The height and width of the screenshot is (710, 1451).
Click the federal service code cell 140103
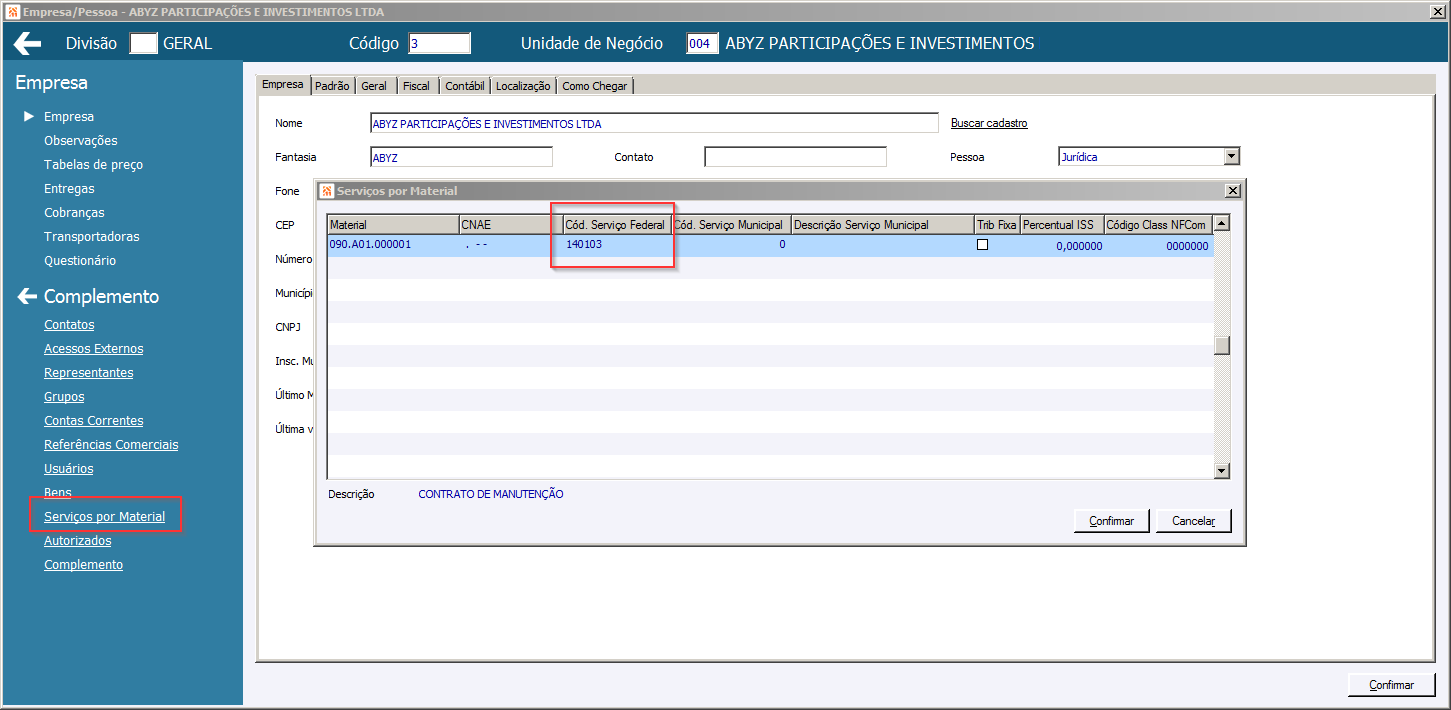[615, 245]
